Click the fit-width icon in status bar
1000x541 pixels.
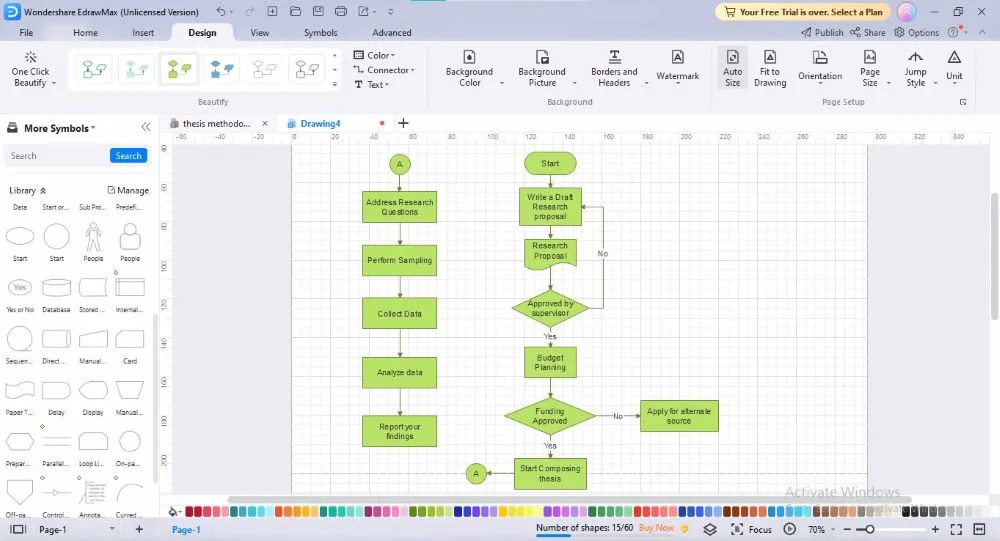980,530
